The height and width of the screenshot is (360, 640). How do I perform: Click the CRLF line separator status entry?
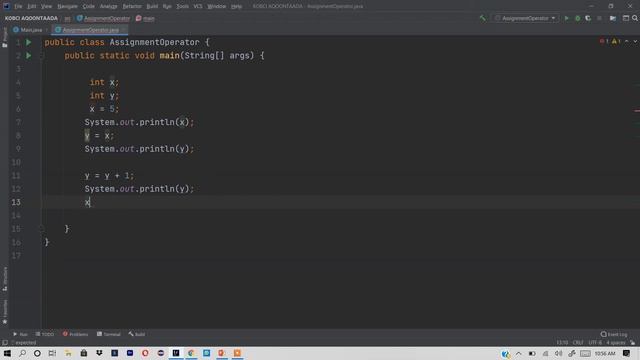[578, 343]
